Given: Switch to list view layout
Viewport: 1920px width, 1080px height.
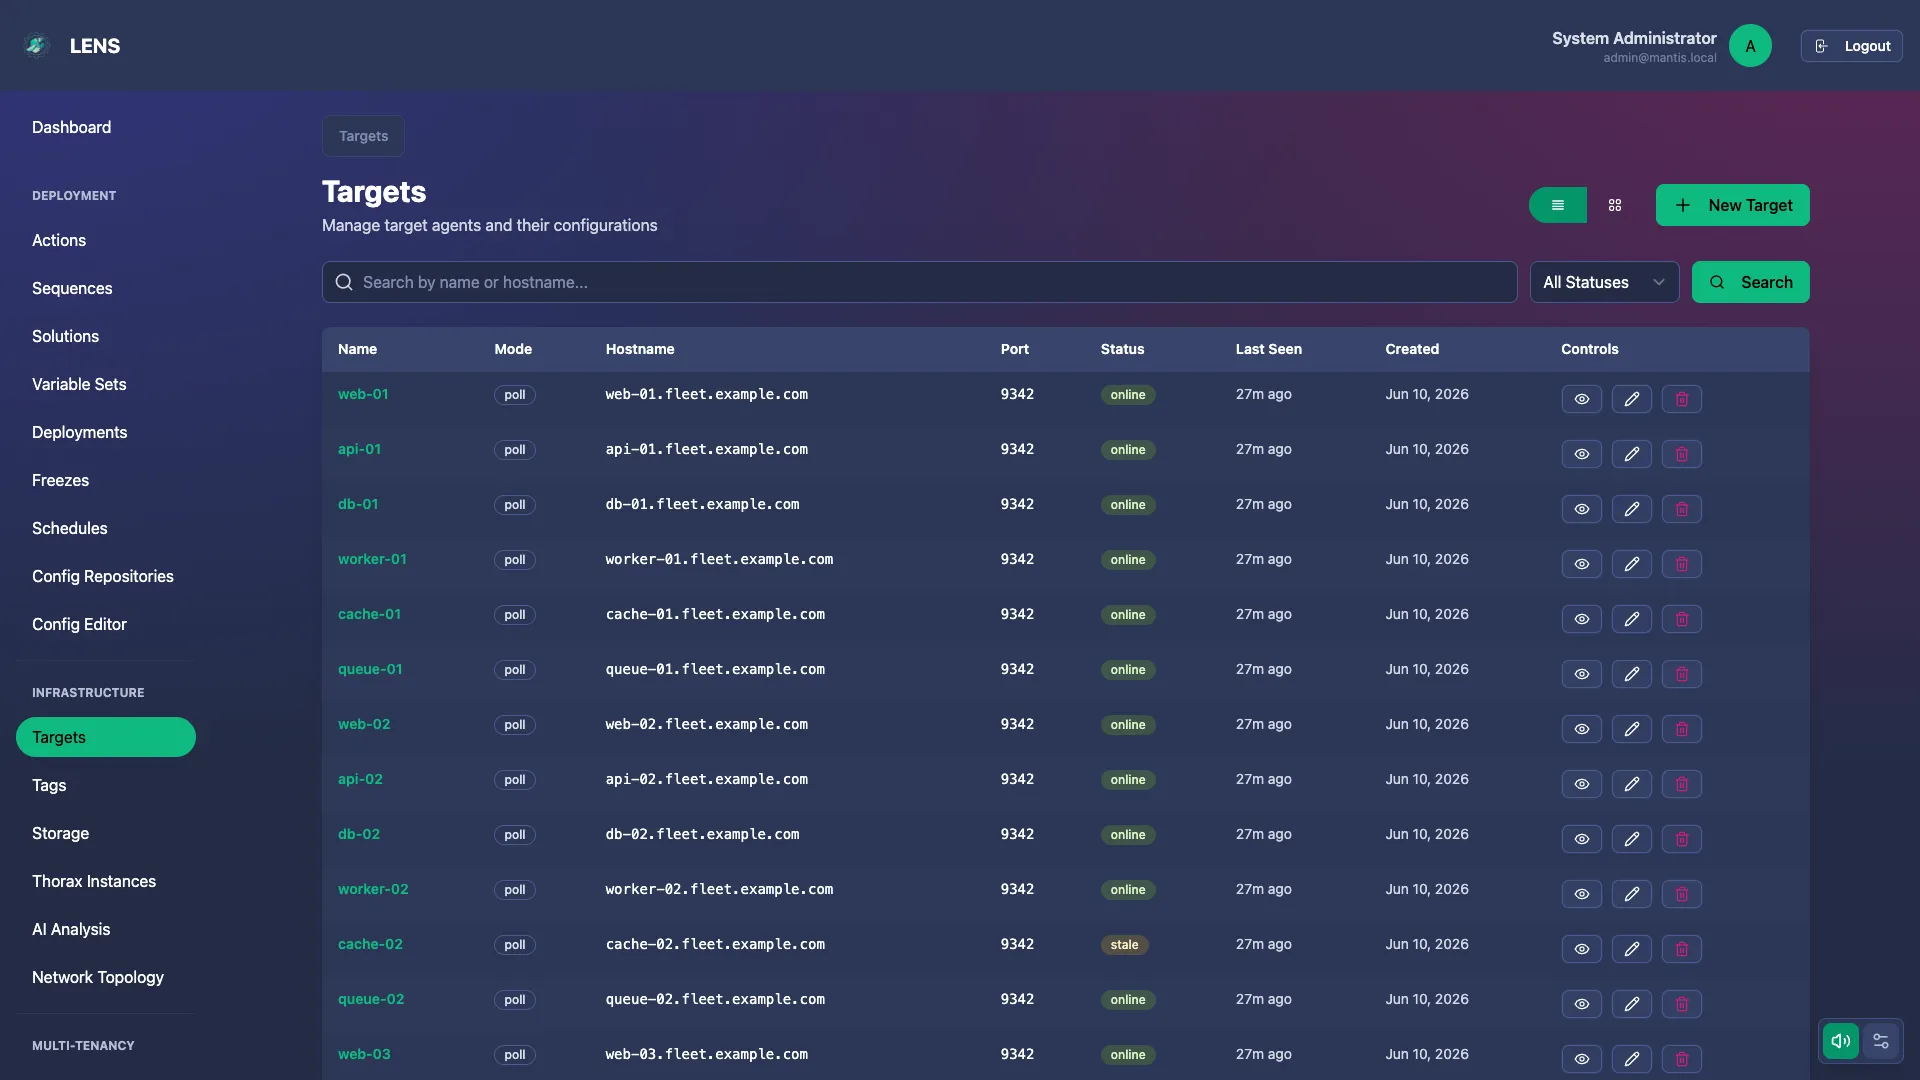Looking at the screenshot, I should click(1558, 205).
